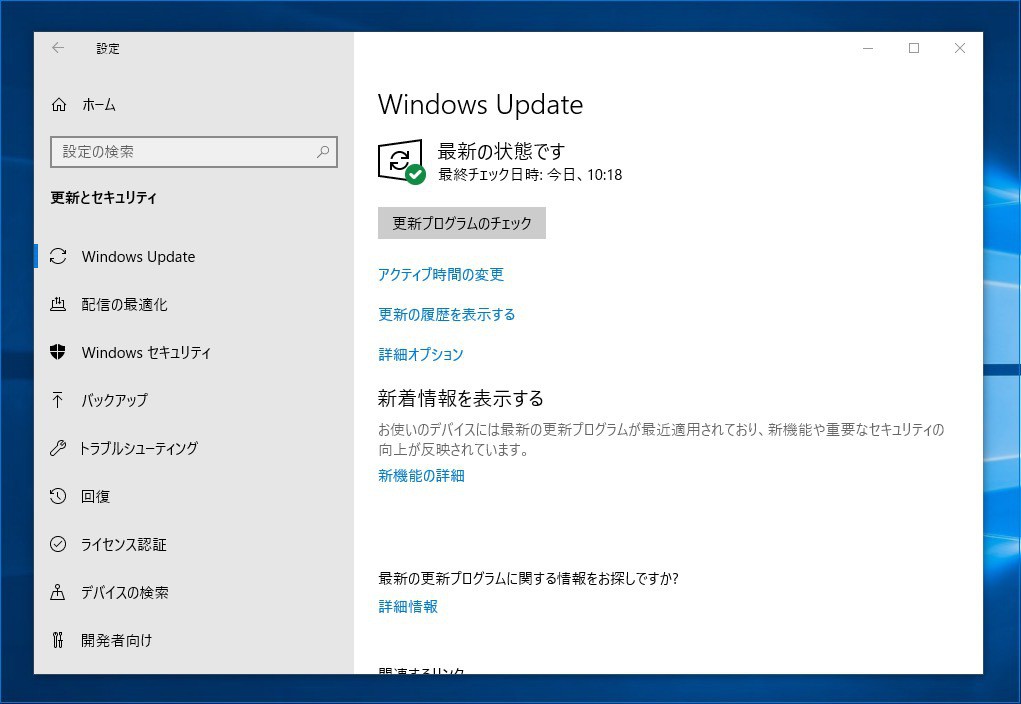
Task: Click the back arrow in Settings title bar
Action: pos(58,48)
